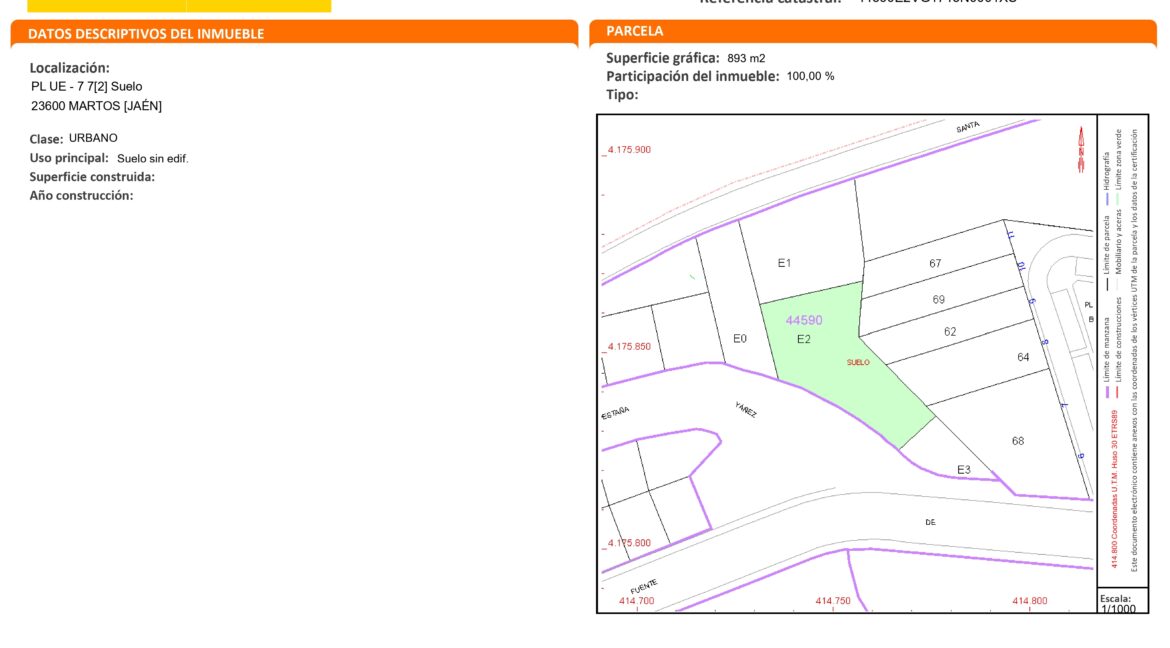Image resolution: width=1170 pixels, height=648 pixels.
Task: Click the purple block number '44590'
Action: pyautogui.click(x=804, y=320)
